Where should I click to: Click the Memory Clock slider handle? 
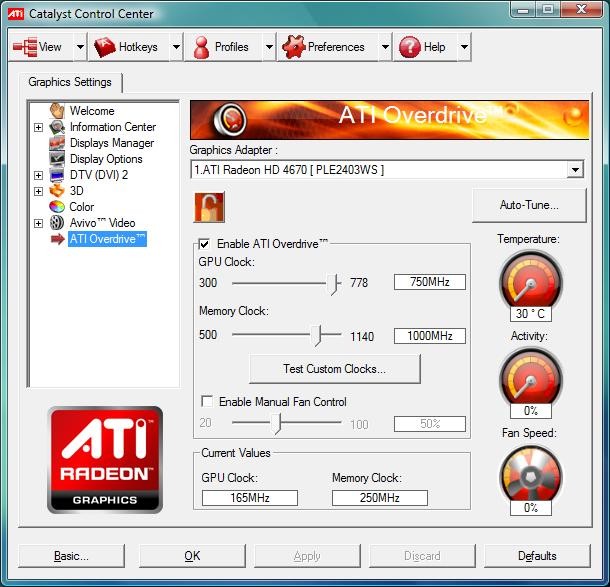(x=317, y=335)
